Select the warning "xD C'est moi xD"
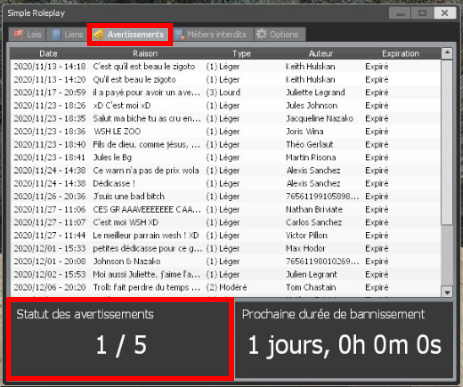 pos(225,105)
